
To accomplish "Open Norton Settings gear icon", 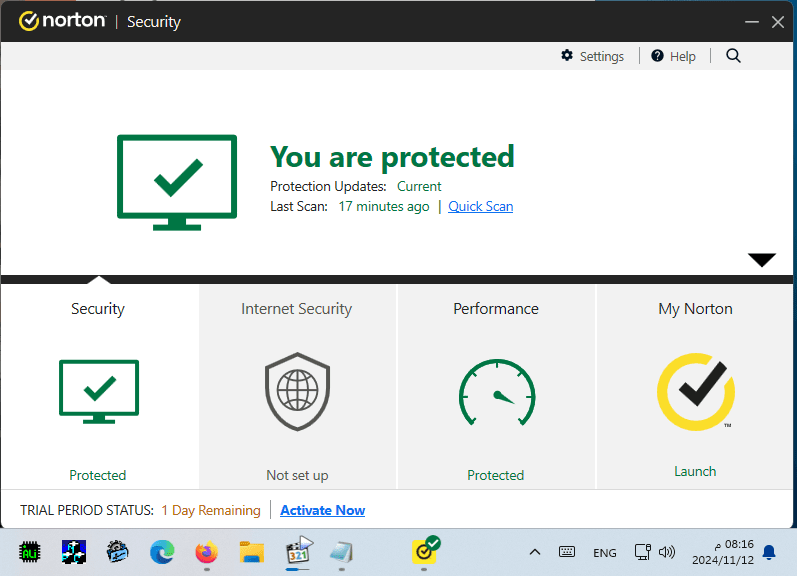I will (567, 55).
